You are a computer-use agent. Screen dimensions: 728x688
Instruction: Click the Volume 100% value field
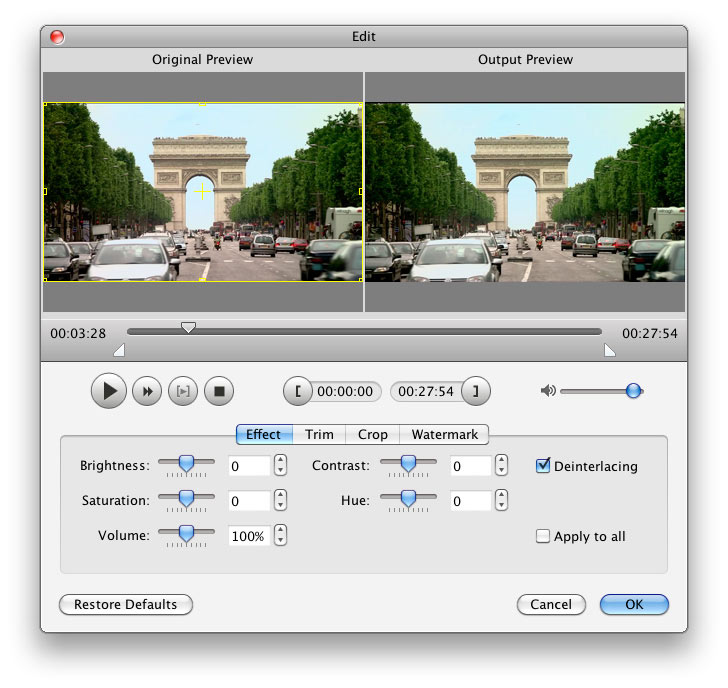click(x=249, y=536)
